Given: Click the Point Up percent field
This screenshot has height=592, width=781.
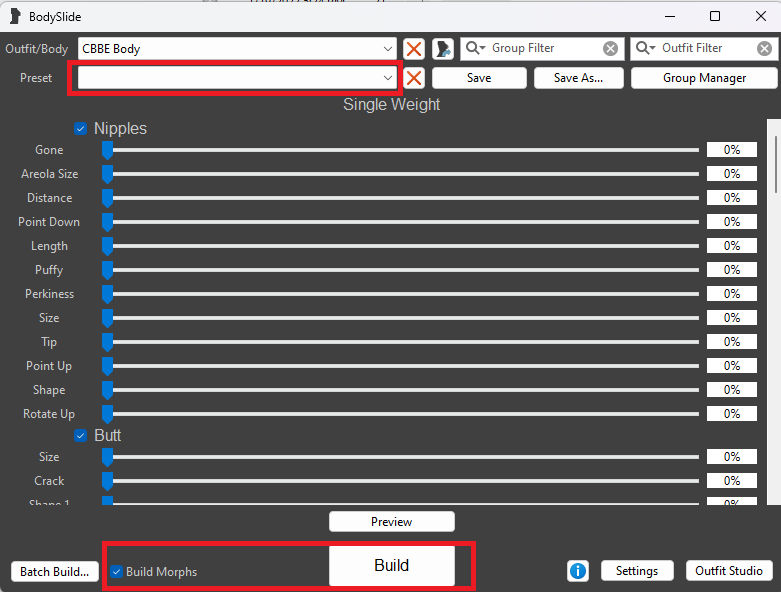Looking at the screenshot, I should [x=732, y=366].
